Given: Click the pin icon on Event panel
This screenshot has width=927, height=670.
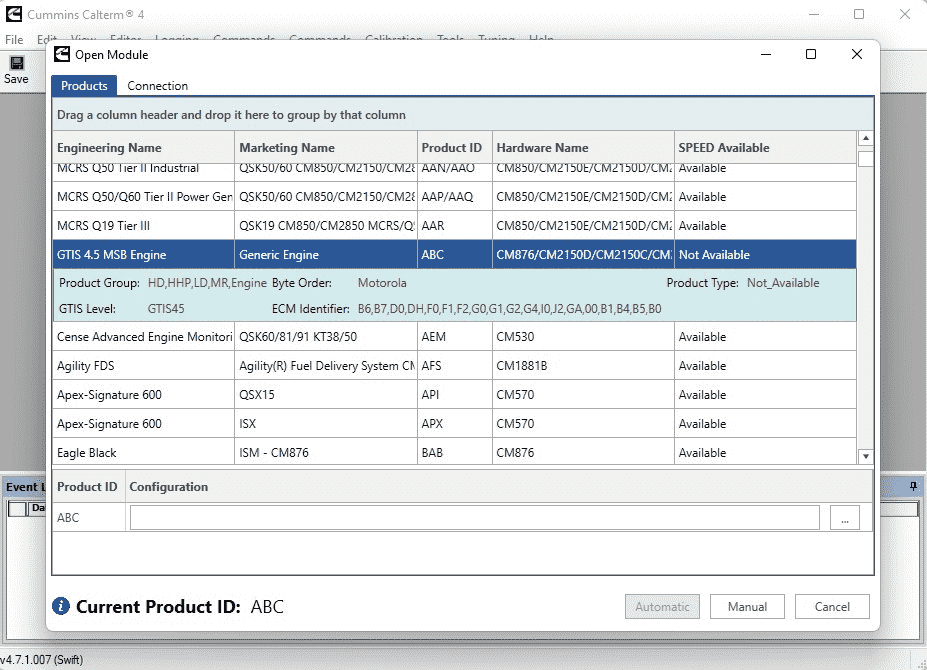Looking at the screenshot, I should pos(913,486).
